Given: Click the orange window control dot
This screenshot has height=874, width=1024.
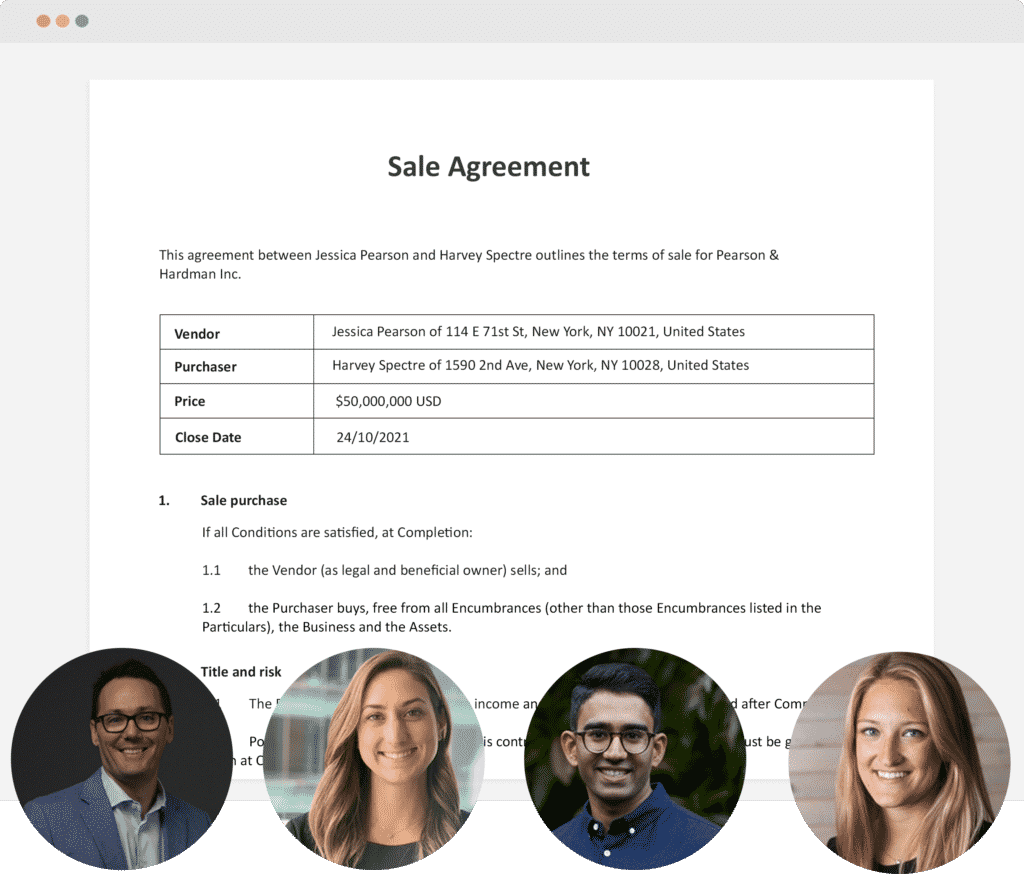Looking at the screenshot, I should [x=44, y=20].
